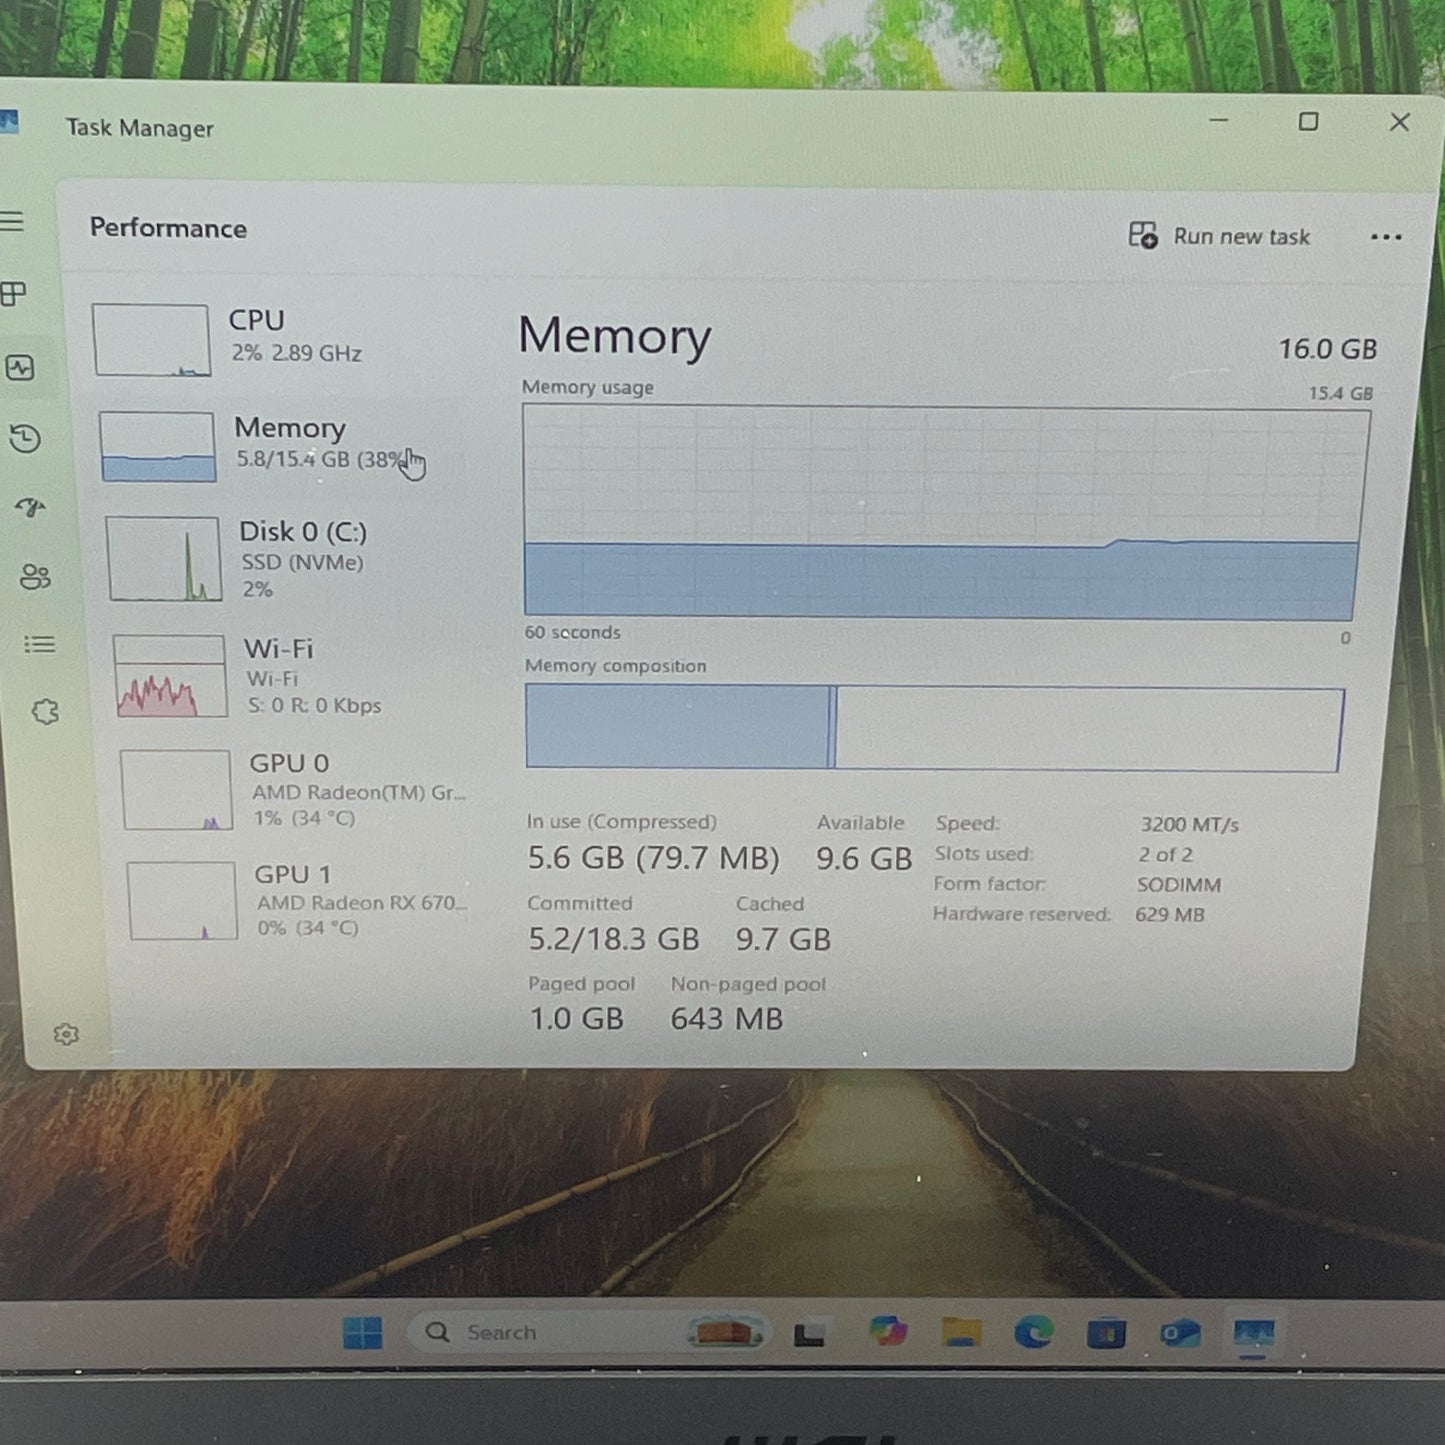Launch Microsoft Edge from the taskbar
Image resolution: width=1445 pixels, height=1445 pixels.
1033,1333
